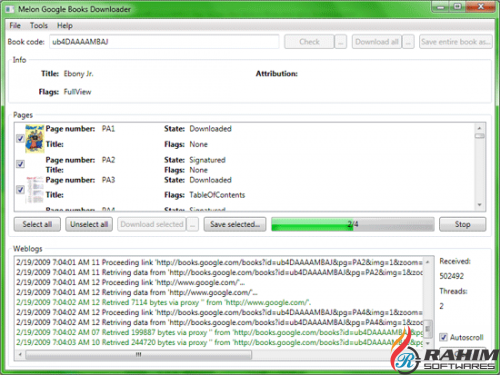Click the 'Downloaded' state of PA1
The height and width of the screenshot is (375, 500).
[210, 129]
